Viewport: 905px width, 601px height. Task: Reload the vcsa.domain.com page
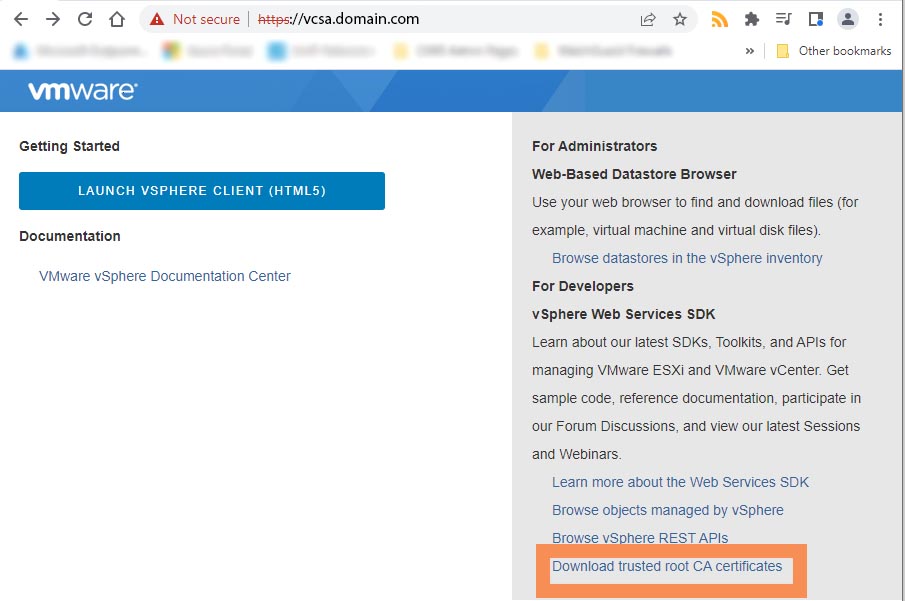(x=85, y=19)
